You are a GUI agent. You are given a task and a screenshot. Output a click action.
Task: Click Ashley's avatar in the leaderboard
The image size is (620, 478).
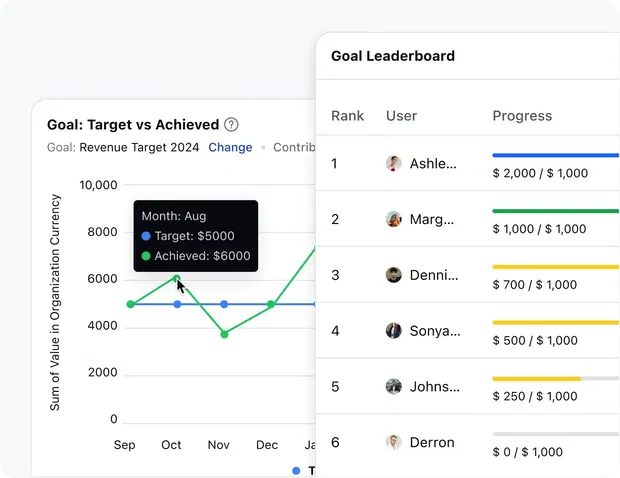tap(394, 163)
